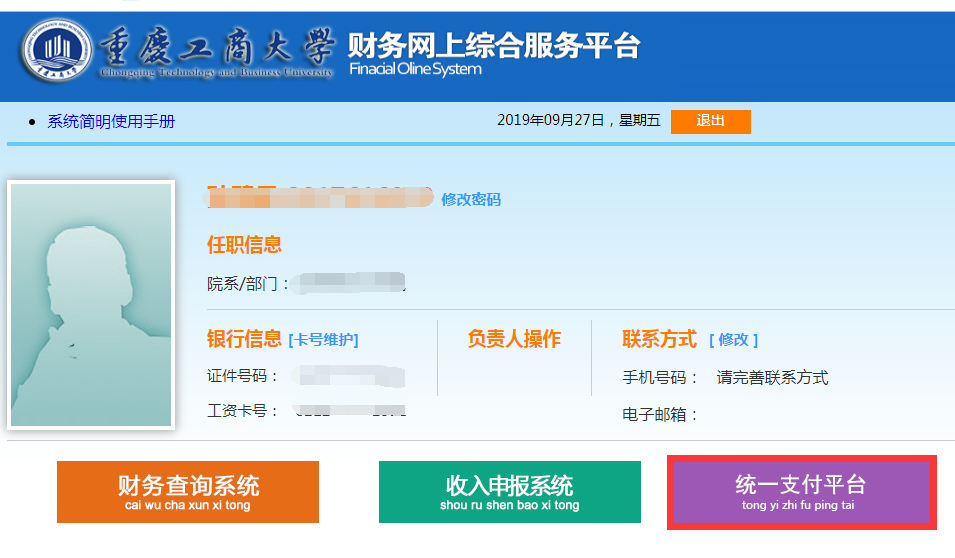Click the 电子邮箱 email field label
The width and height of the screenshot is (955, 558).
660,414
